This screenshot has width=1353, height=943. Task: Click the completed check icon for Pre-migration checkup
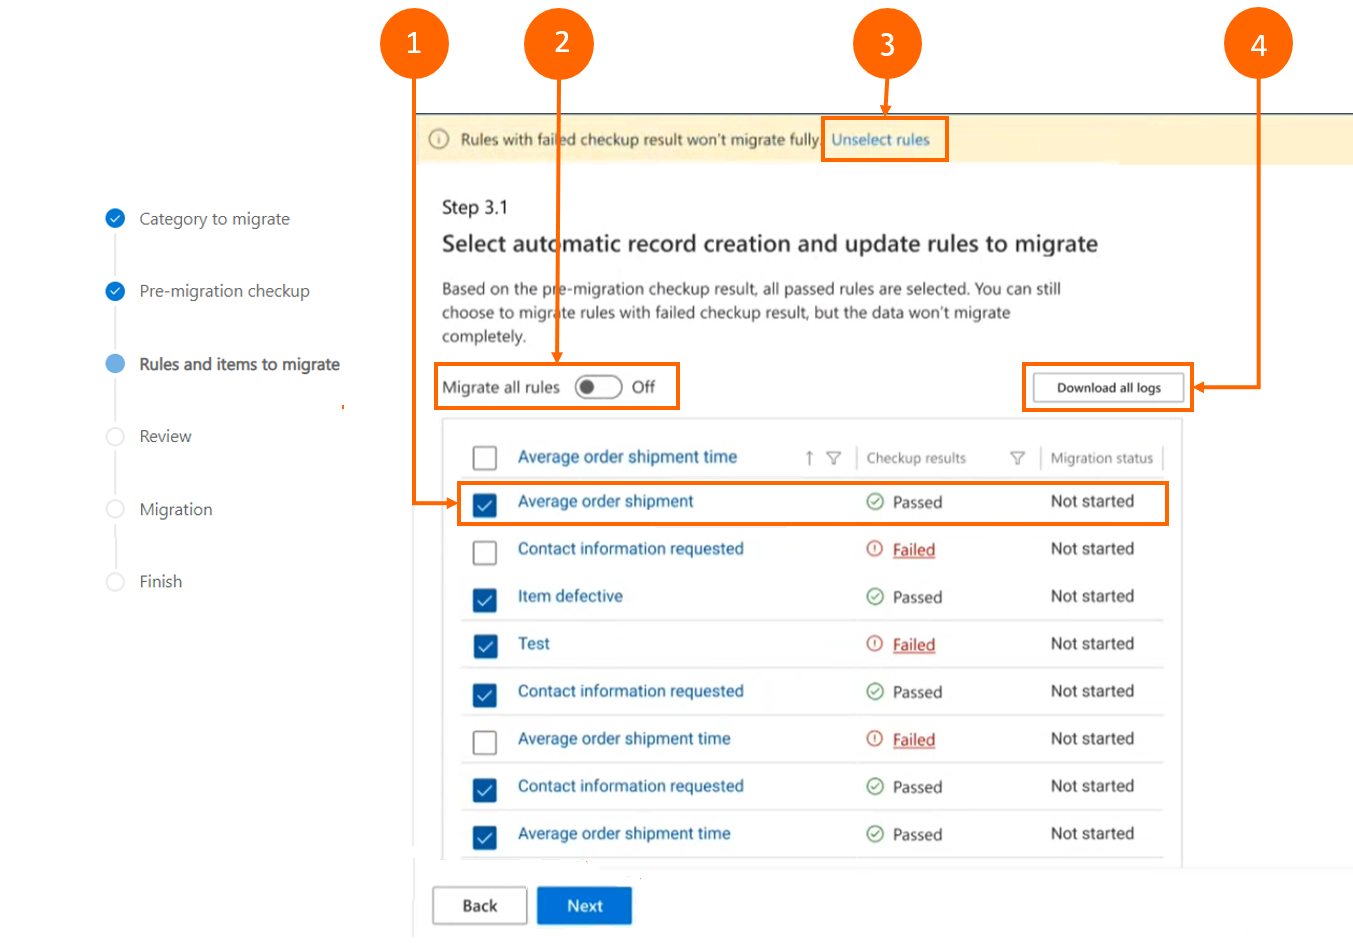tap(115, 291)
